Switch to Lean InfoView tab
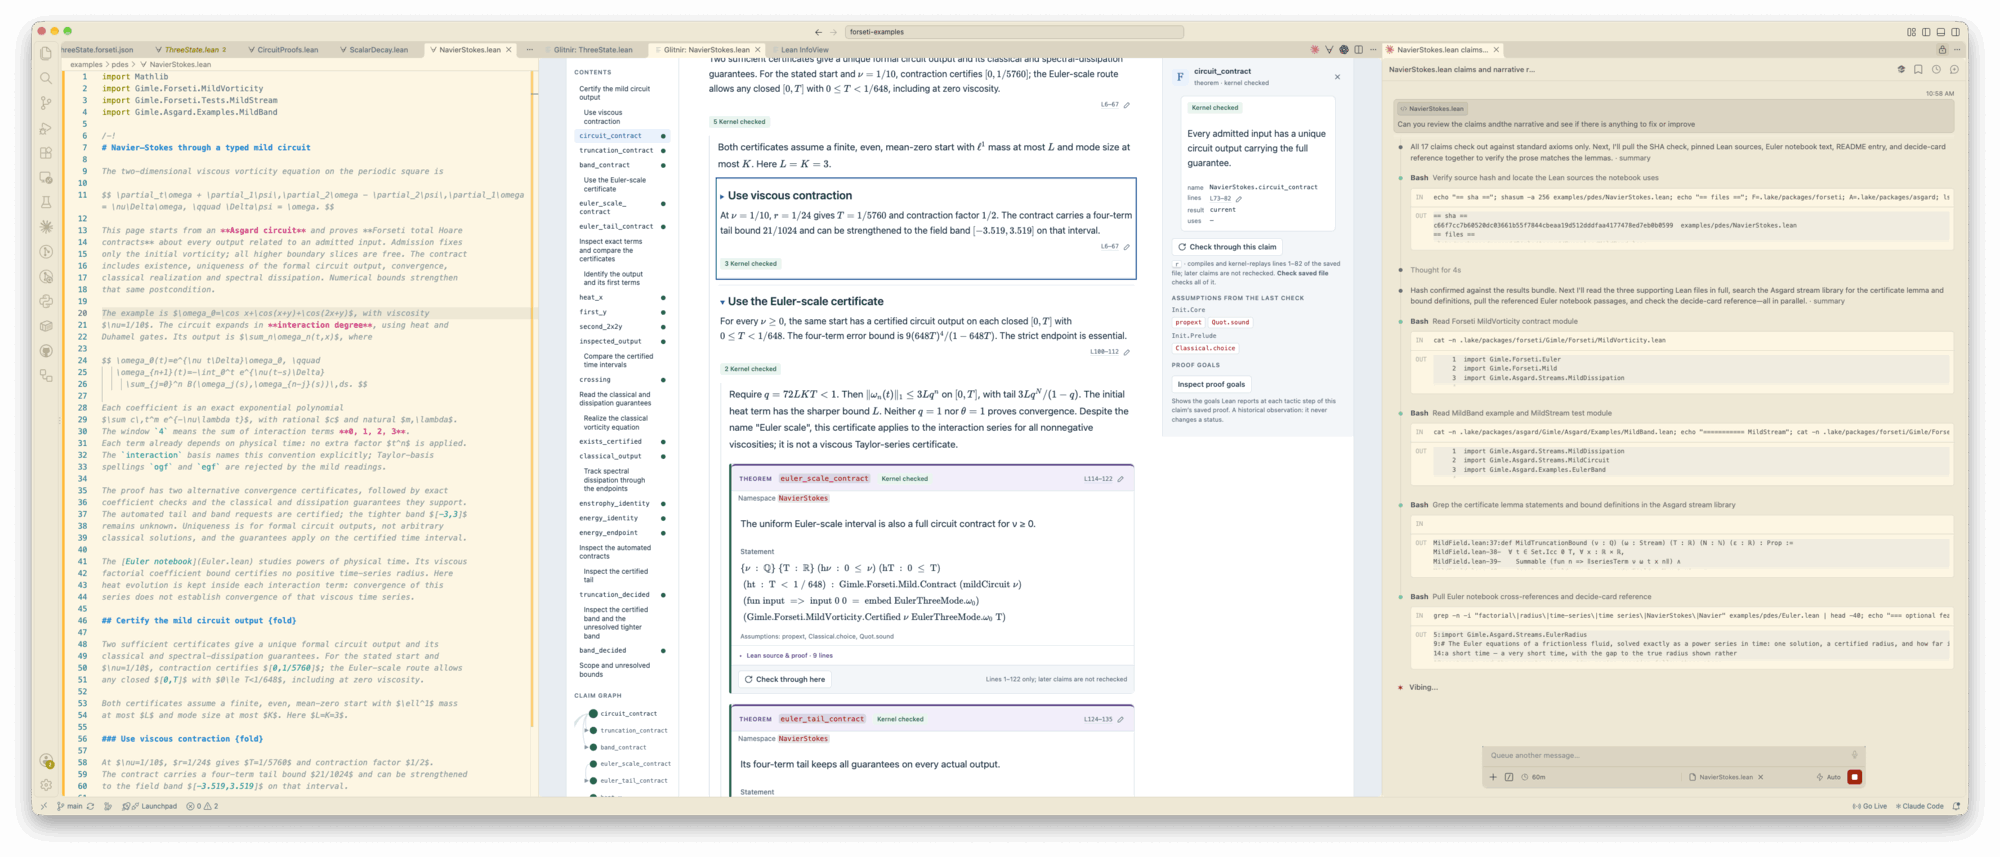This screenshot has height=857, width=2000. click(804, 49)
